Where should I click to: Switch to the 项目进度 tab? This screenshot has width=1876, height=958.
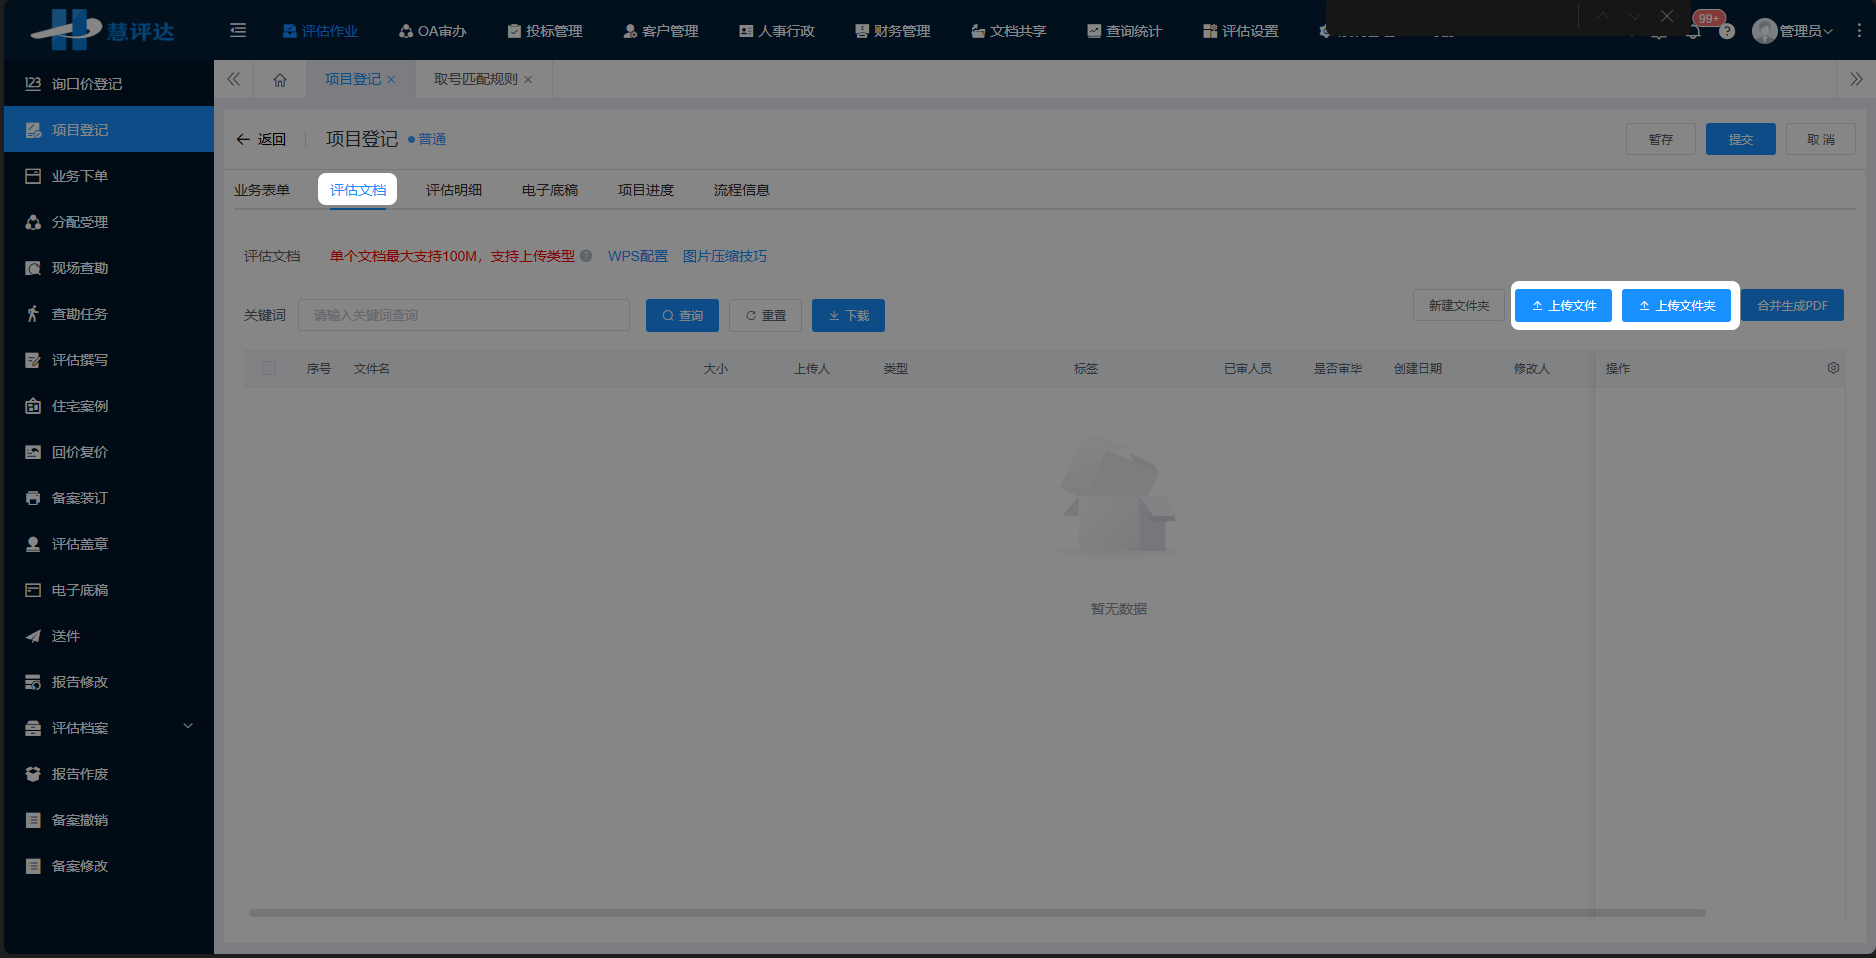point(646,189)
